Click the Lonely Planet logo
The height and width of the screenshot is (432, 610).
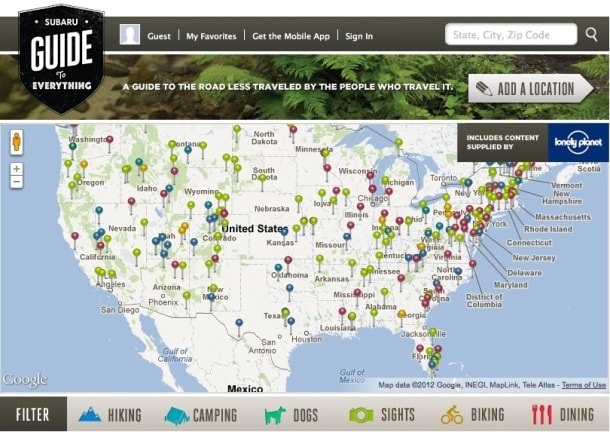[578, 142]
